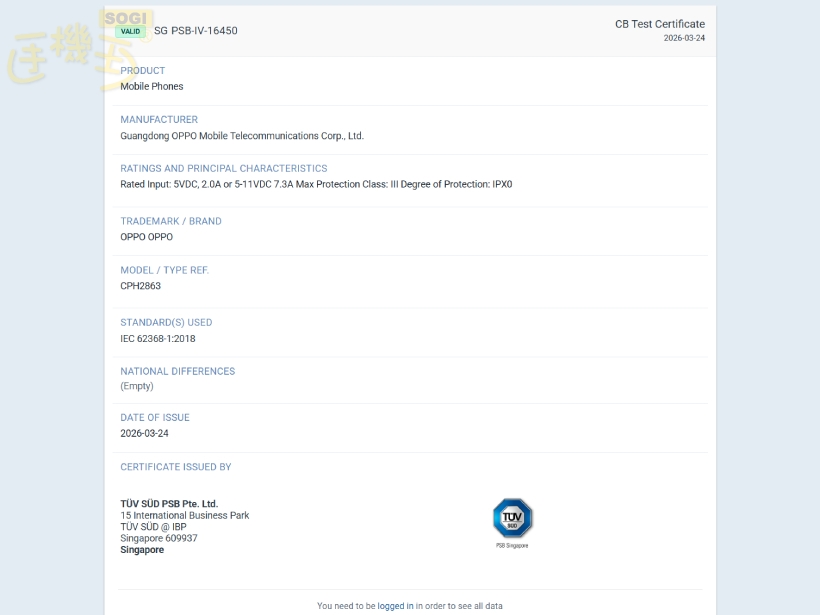Viewport: 820px width, 615px height.
Task: Select Guangdong OPPO Mobile Telecommunications Corp., Ltd. text
Action: 242,136
